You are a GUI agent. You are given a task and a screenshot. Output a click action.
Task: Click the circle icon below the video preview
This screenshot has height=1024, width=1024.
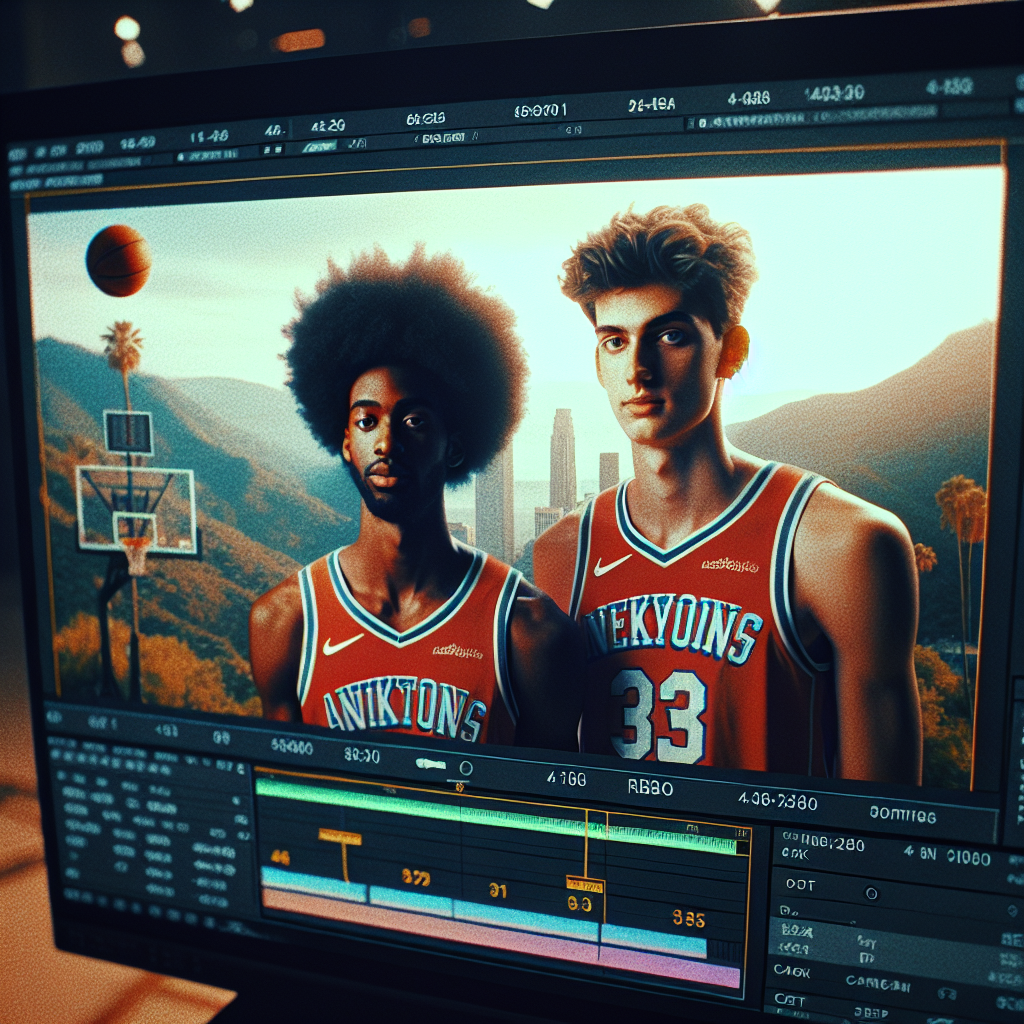coord(466,768)
